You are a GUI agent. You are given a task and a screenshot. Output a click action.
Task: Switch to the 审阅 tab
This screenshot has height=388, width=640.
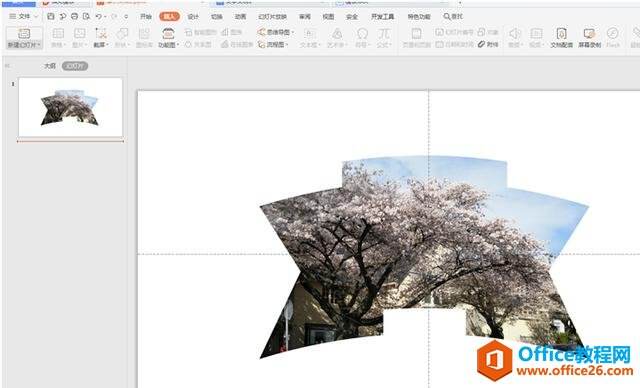tap(304, 16)
